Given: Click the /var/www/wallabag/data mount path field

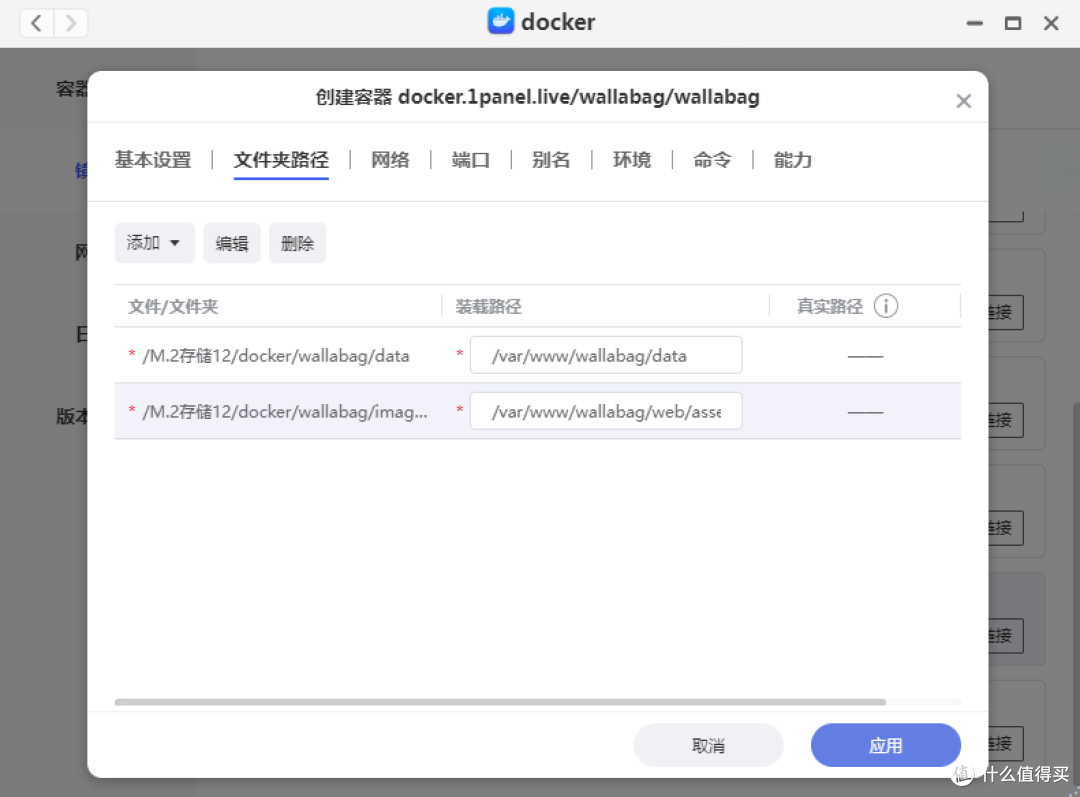Looking at the screenshot, I should [605, 354].
